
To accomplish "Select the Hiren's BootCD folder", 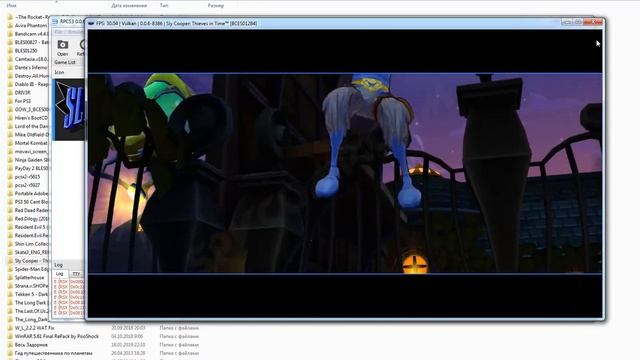I will [31, 118].
